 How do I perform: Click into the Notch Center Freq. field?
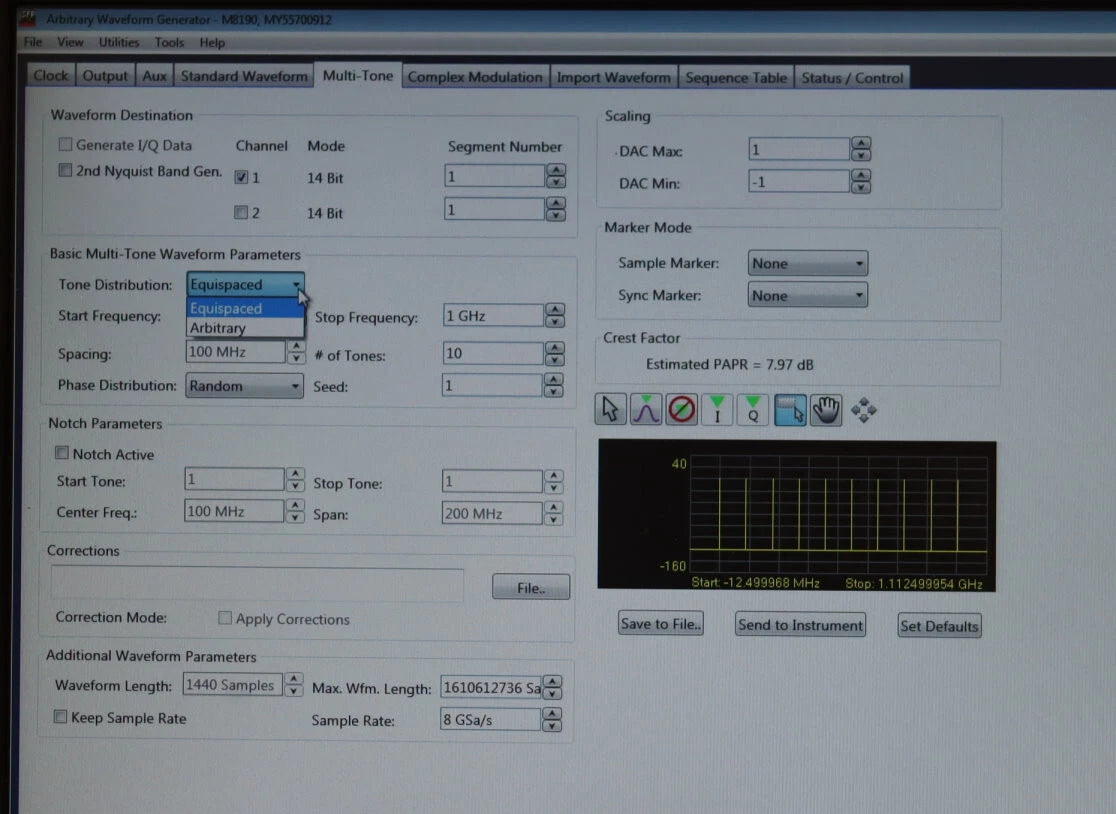tap(234, 511)
